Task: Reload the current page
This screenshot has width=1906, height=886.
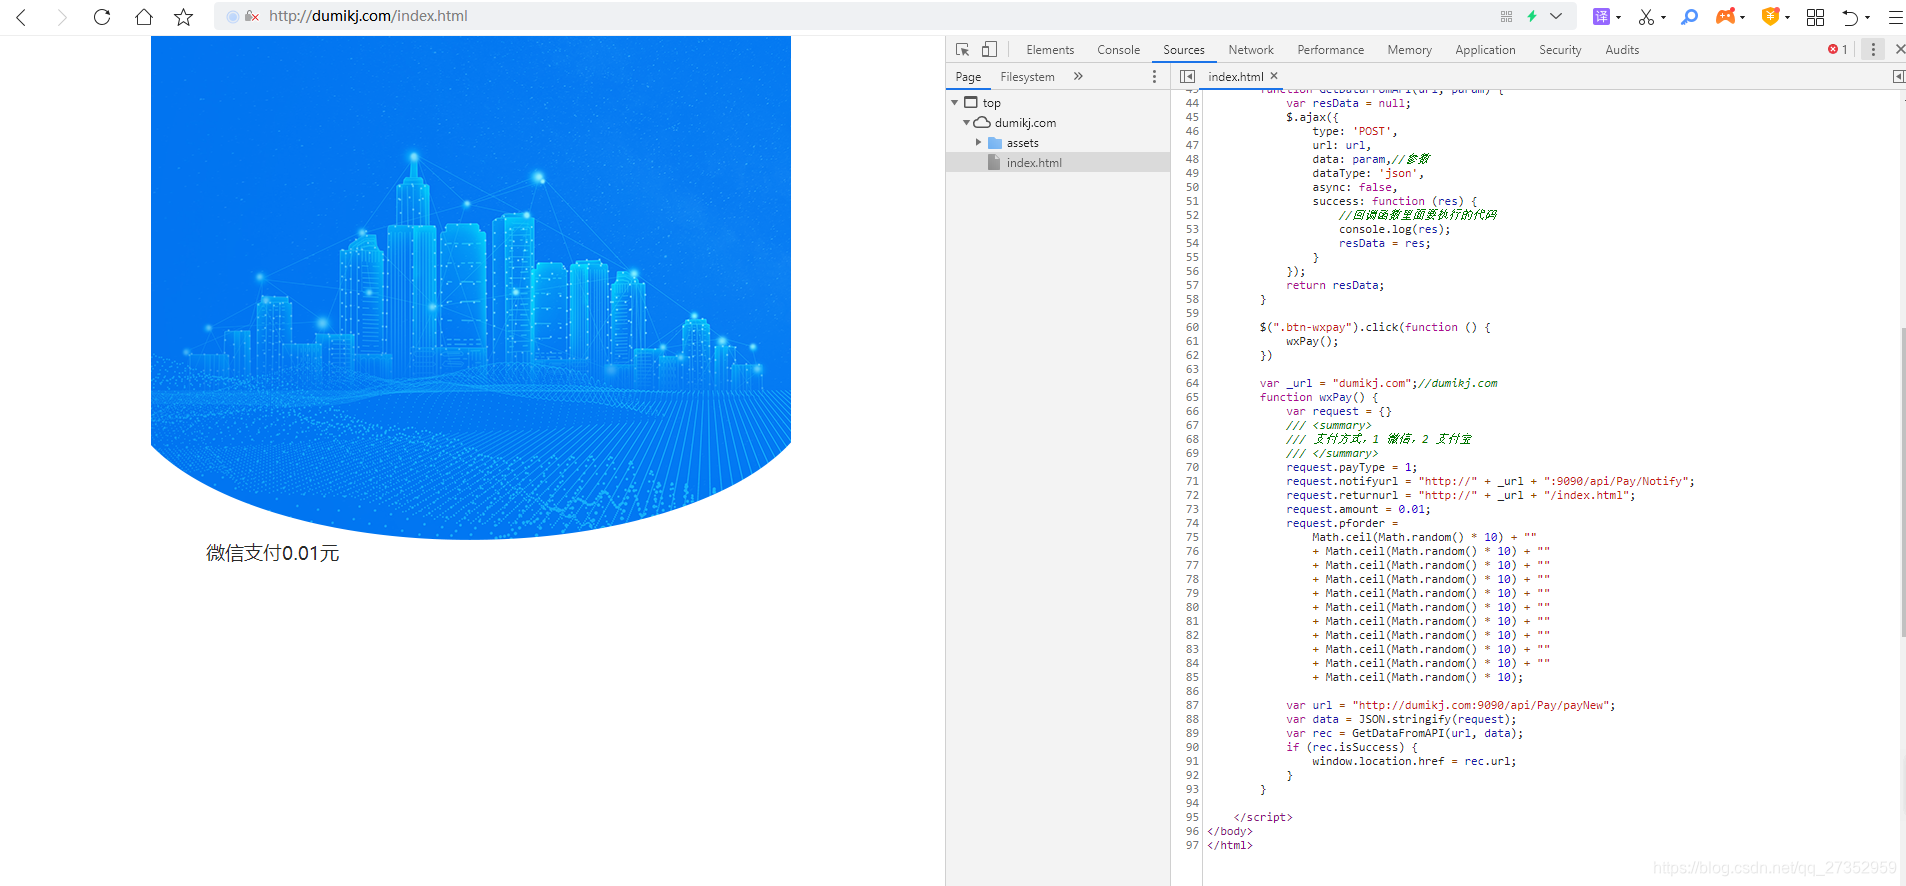Action: point(102,17)
